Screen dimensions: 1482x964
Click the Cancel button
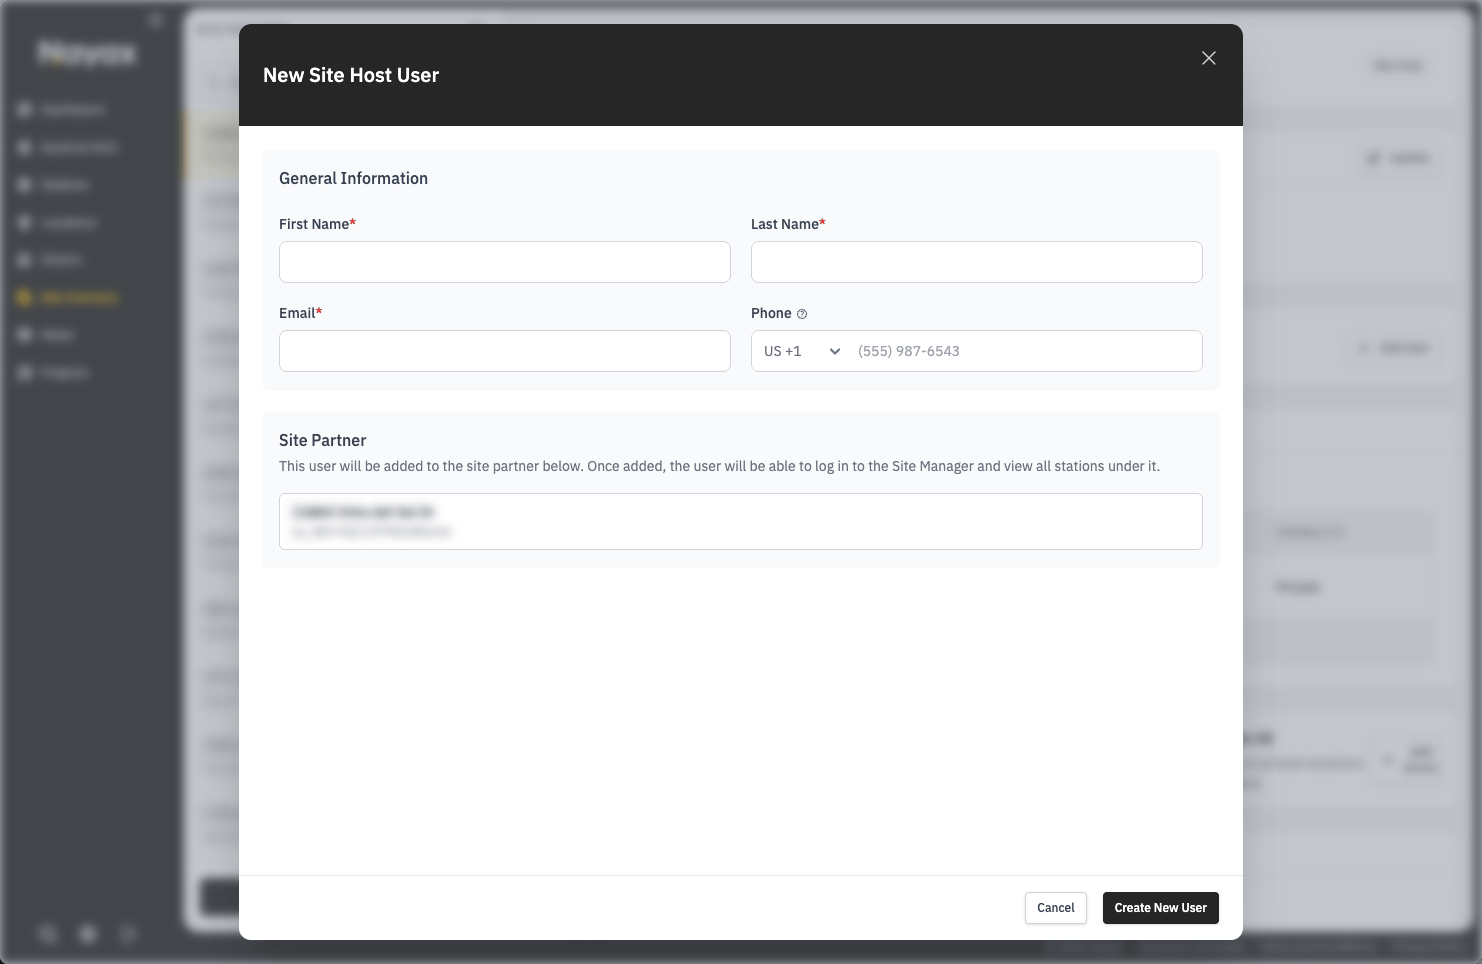[1056, 908]
